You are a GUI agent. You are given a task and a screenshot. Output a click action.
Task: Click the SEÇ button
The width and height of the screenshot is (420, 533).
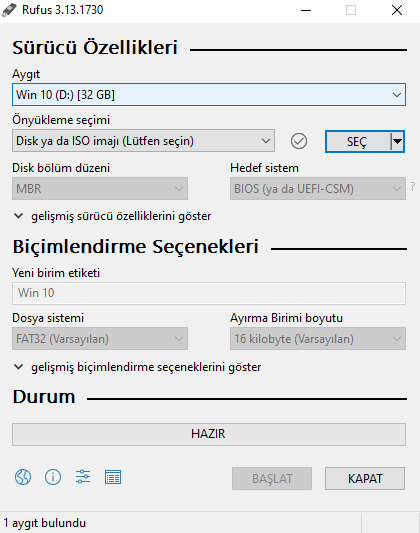pos(357,141)
